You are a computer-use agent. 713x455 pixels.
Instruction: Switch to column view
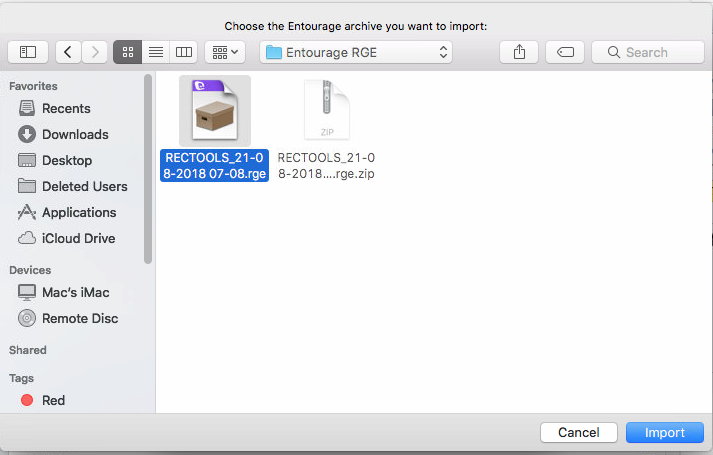tap(184, 52)
